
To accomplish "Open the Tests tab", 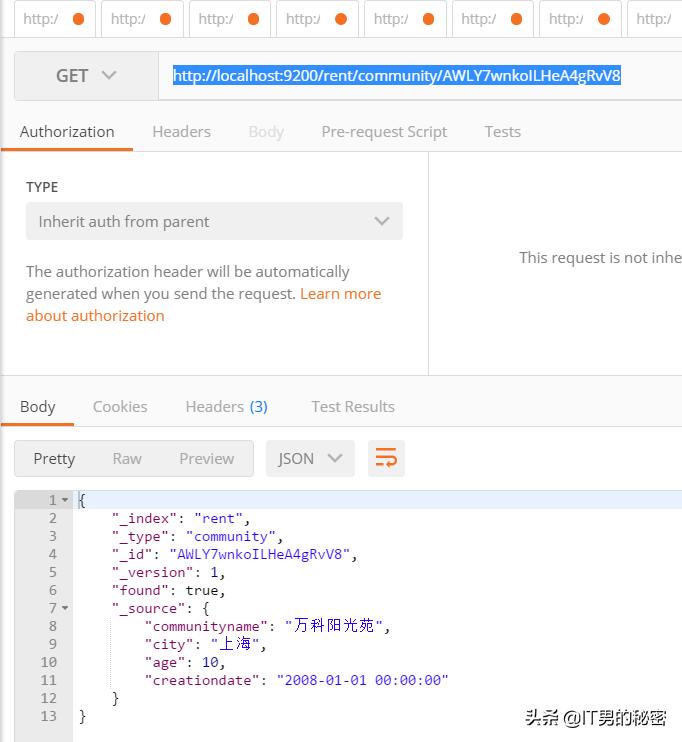I will (x=502, y=132).
